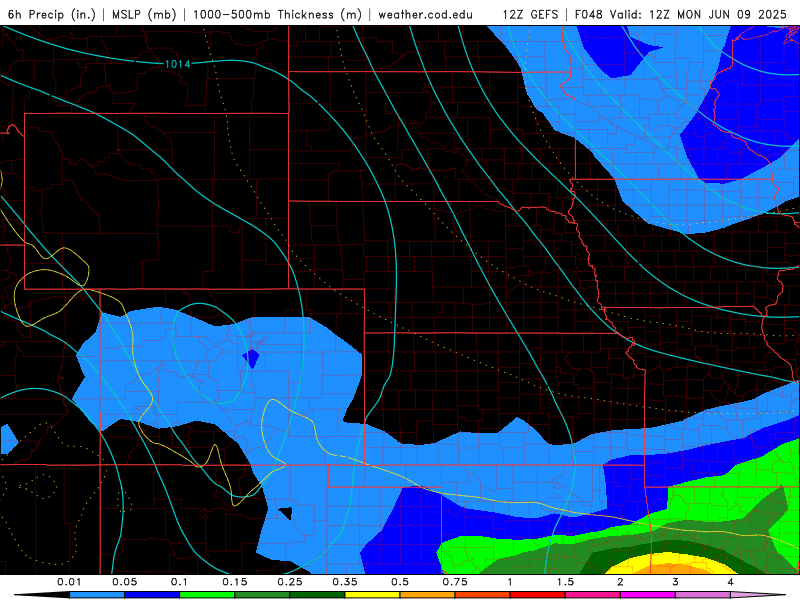Pick the orange 0.5–0.75 legend swatch
The height and width of the screenshot is (600, 800).
point(428,595)
